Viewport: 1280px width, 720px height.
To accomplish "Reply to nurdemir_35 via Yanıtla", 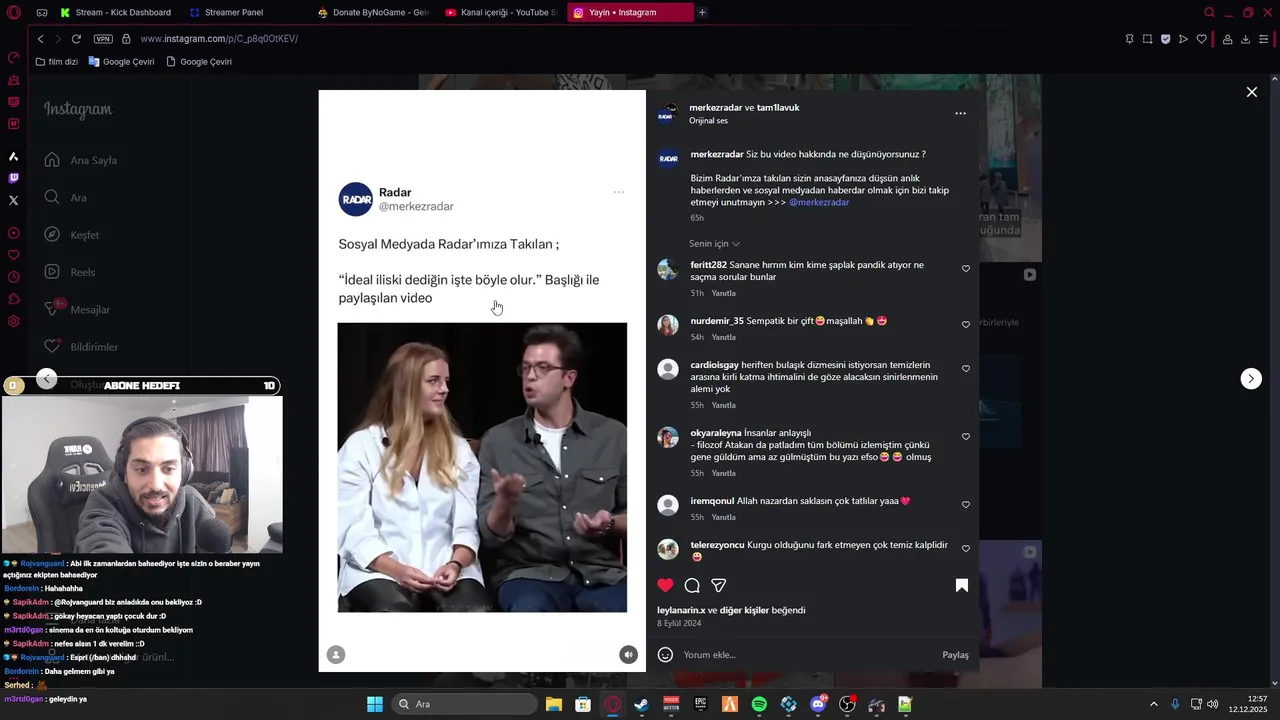I will tap(723, 337).
